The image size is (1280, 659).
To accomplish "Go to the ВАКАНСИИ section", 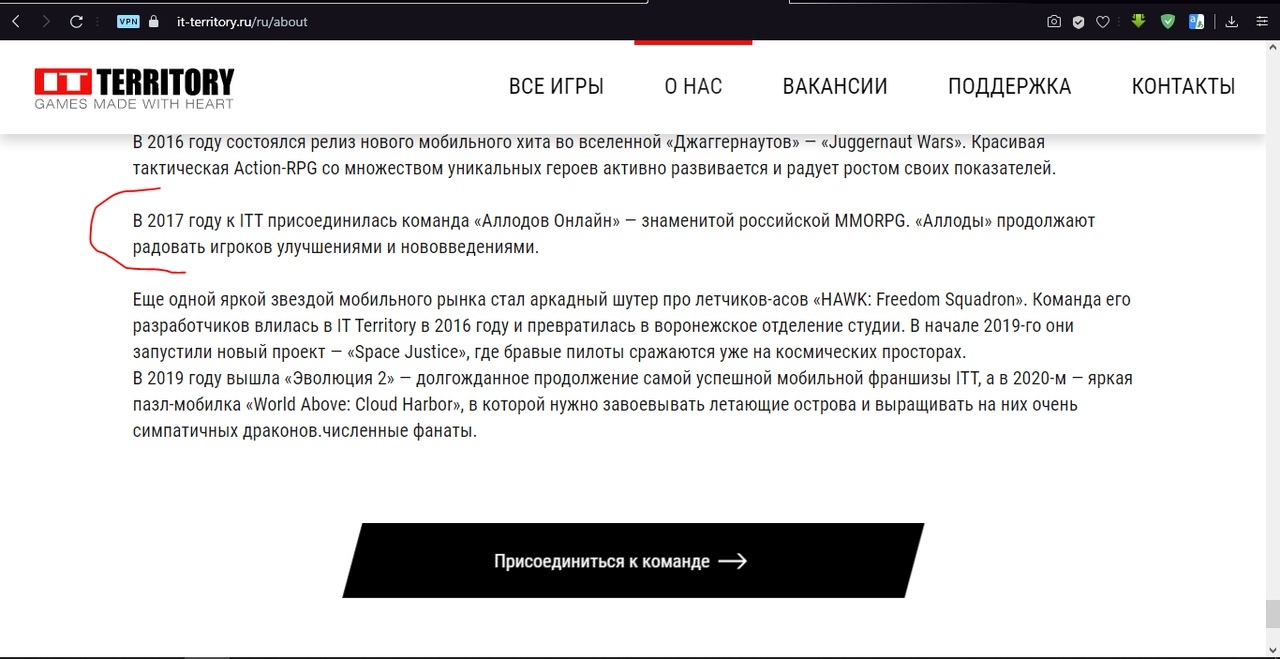I will pyautogui.click(x=835, y=87).
